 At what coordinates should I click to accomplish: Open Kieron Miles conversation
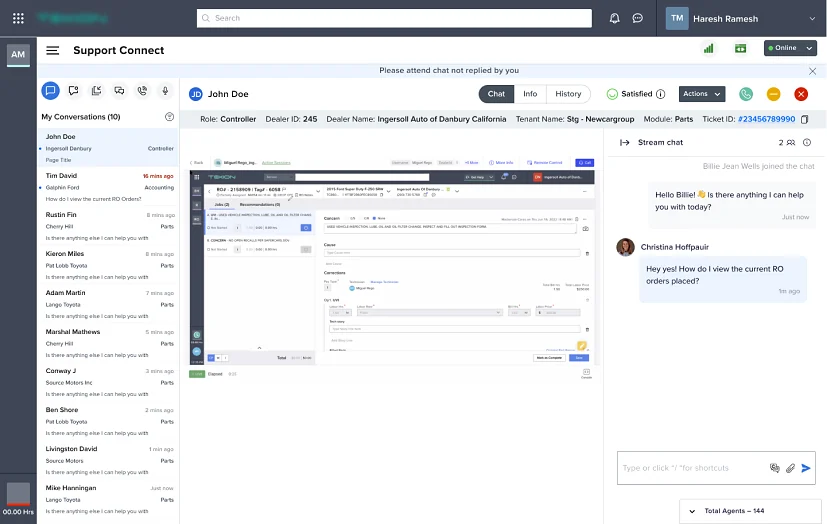(x=109, y=265)
